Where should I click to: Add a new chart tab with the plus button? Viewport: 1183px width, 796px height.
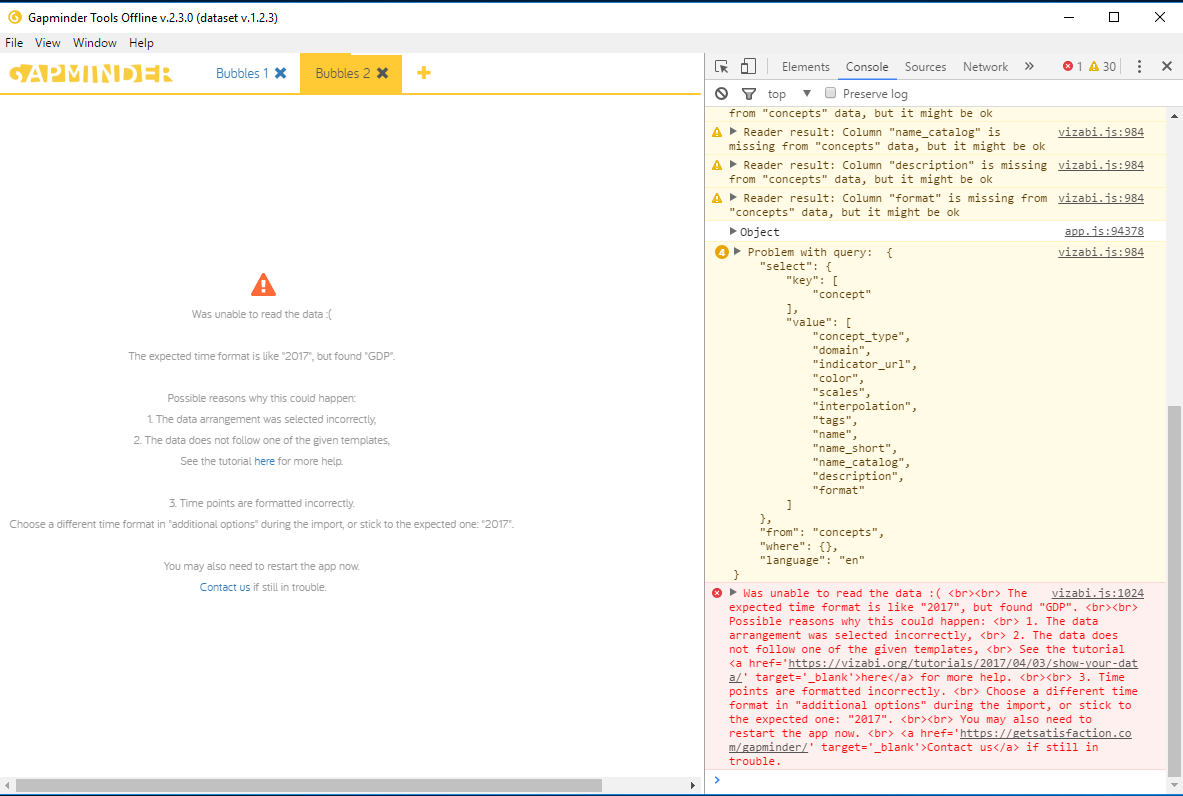(x=423, y=73)
